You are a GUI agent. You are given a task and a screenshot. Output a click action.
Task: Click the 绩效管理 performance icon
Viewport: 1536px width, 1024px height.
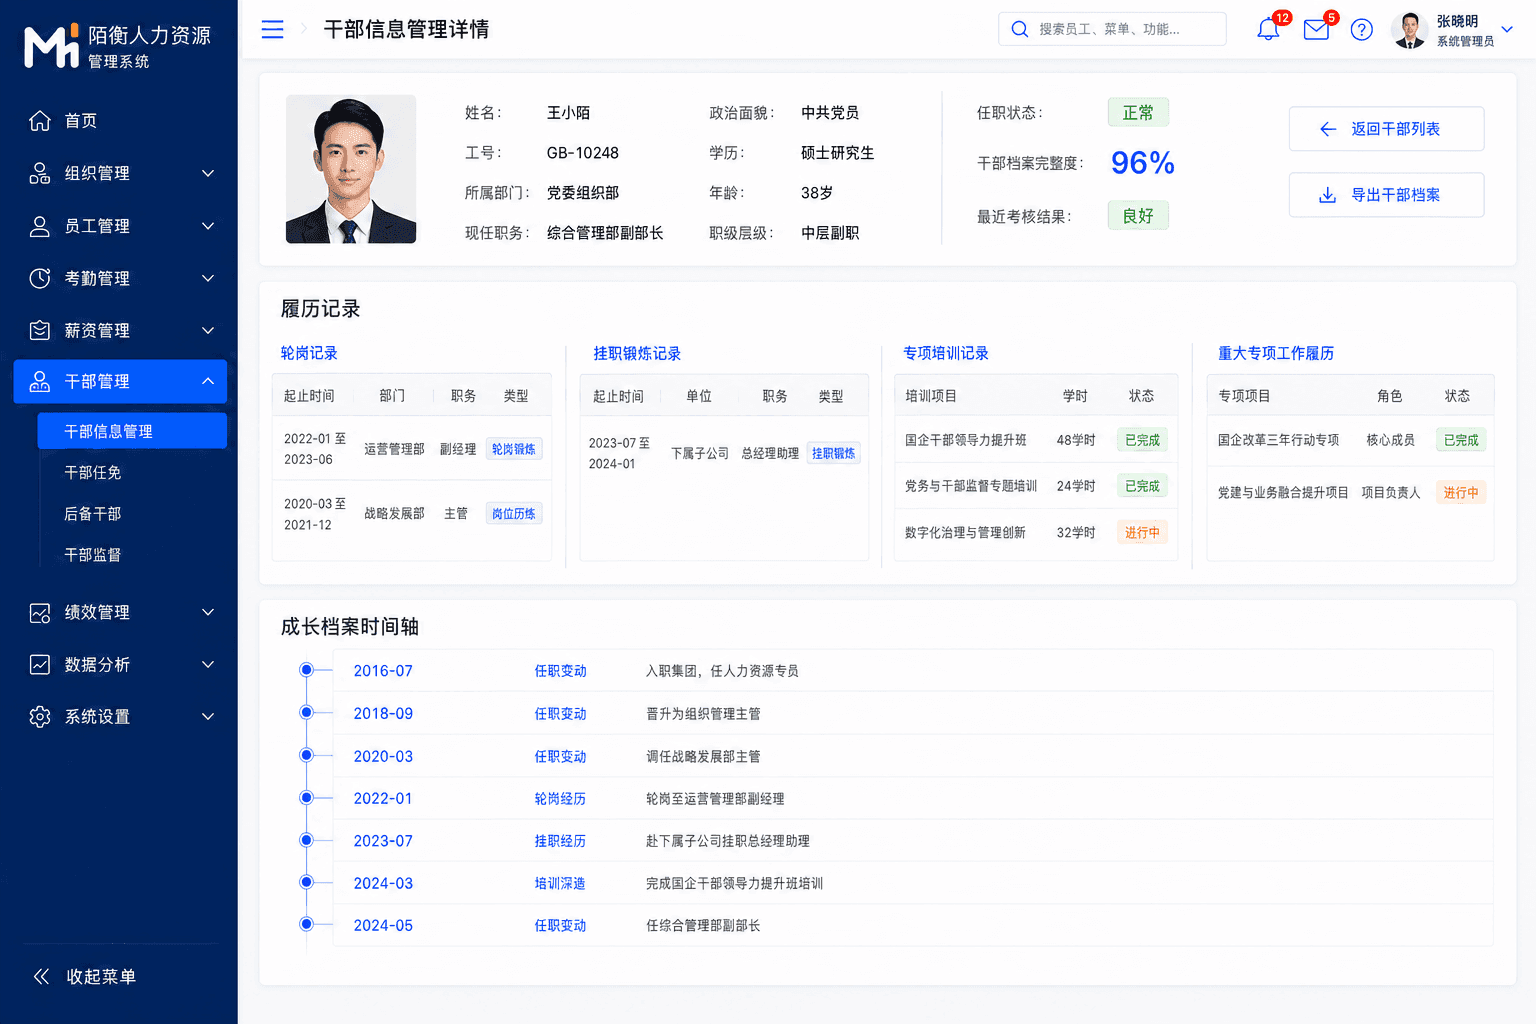coord(40,612)
